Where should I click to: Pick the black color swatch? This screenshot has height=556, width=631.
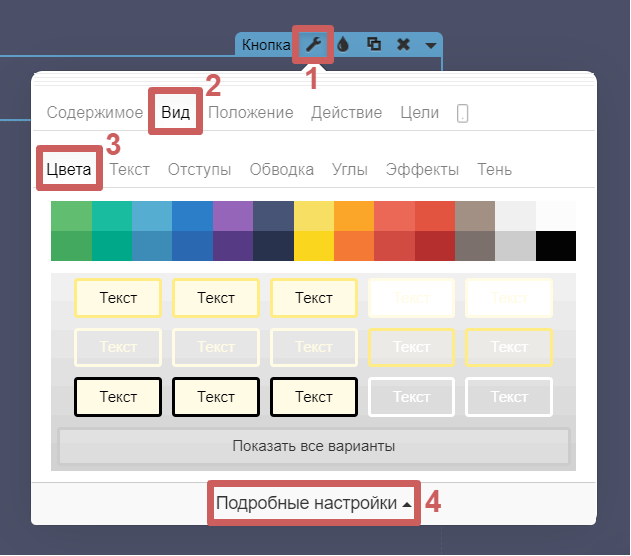pyautogui.click(x=556, y=246)
